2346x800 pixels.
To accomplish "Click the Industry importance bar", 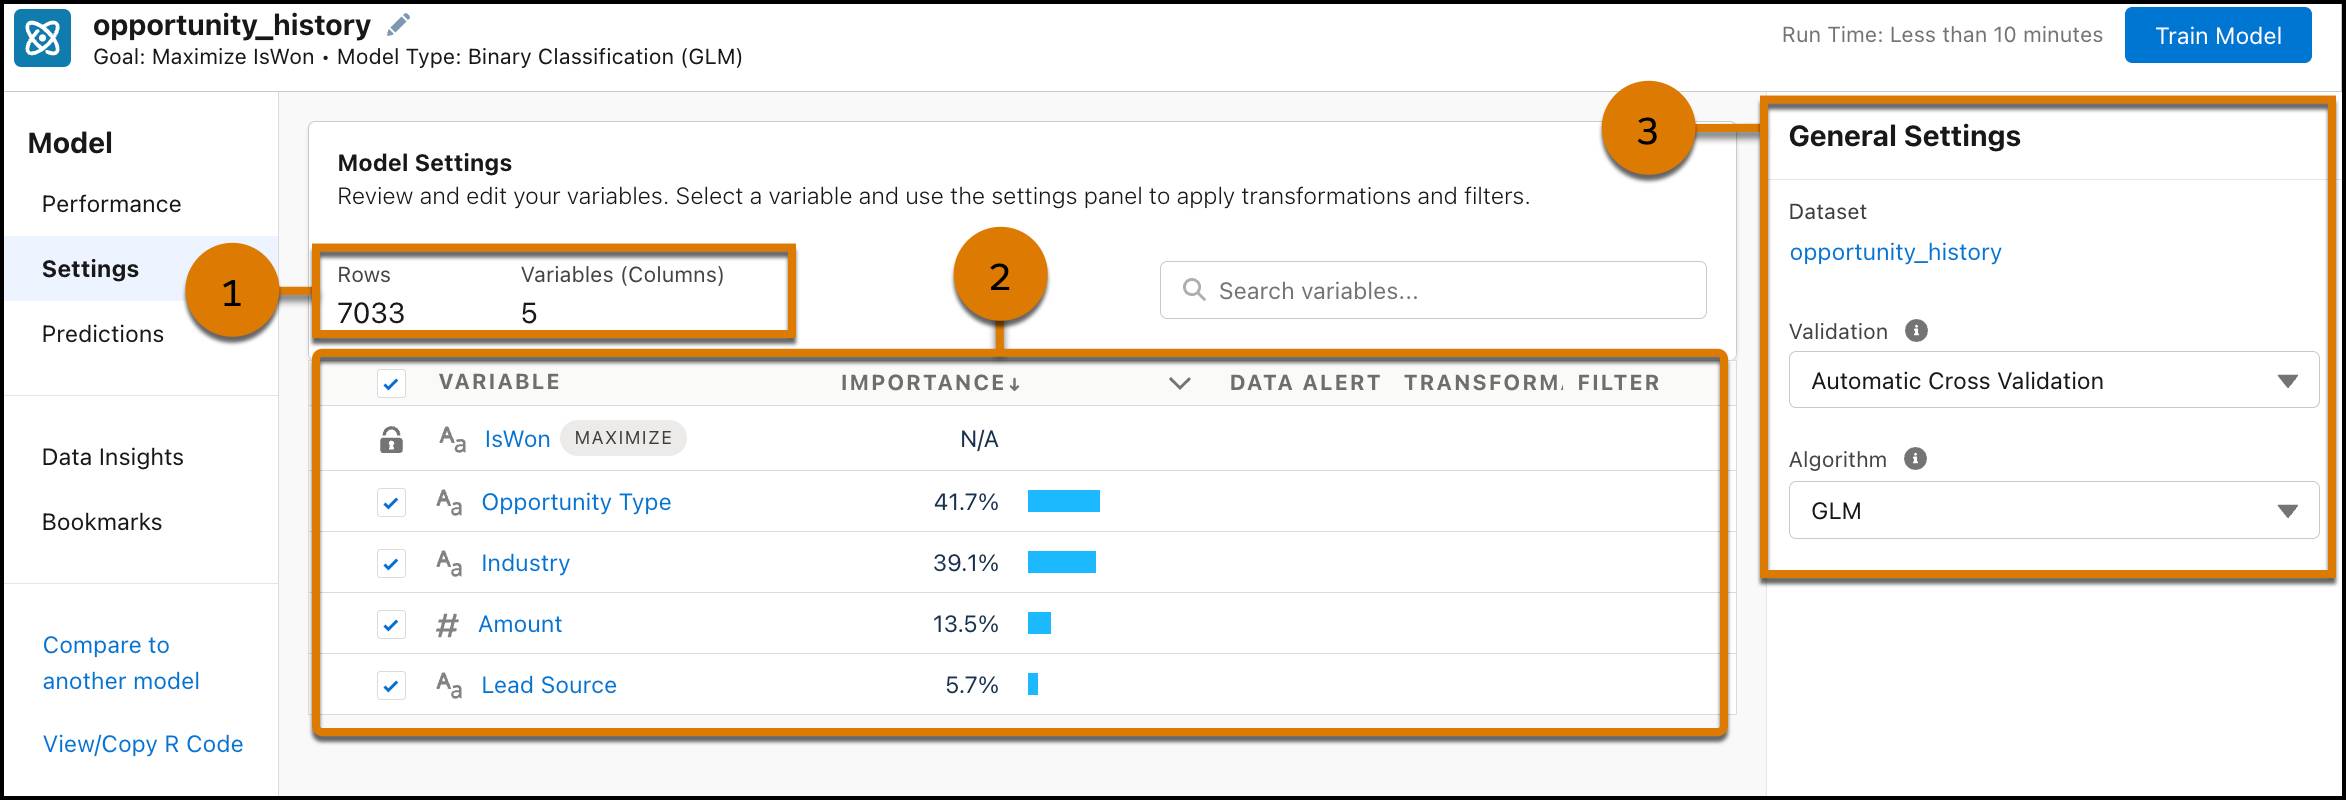I will tap(1063, 562).
